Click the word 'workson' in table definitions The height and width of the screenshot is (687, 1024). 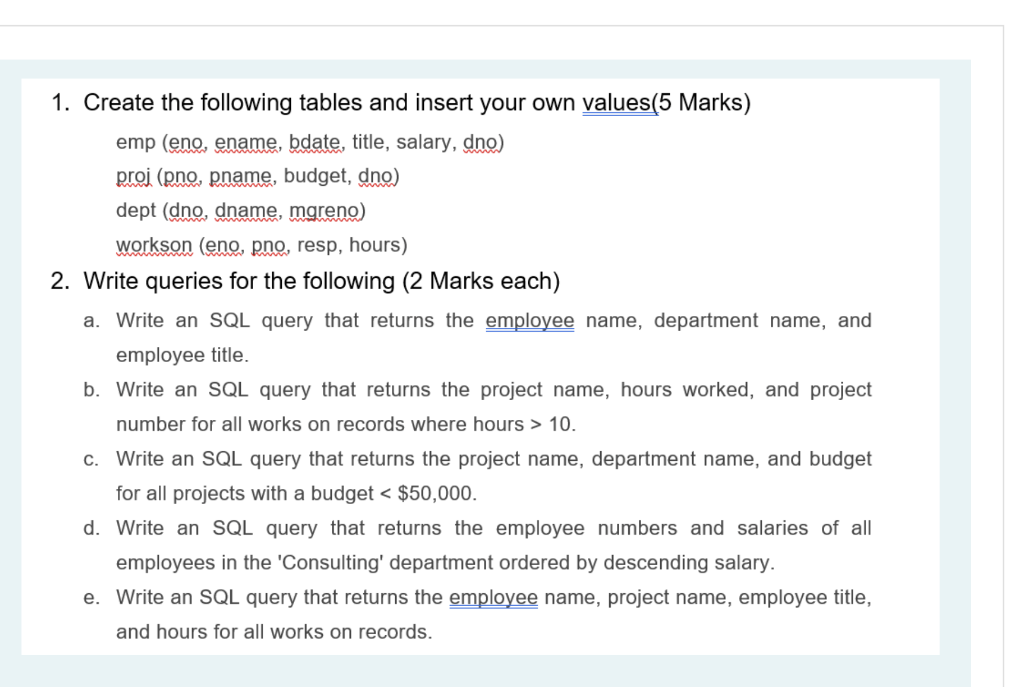[x=154, y=245]
